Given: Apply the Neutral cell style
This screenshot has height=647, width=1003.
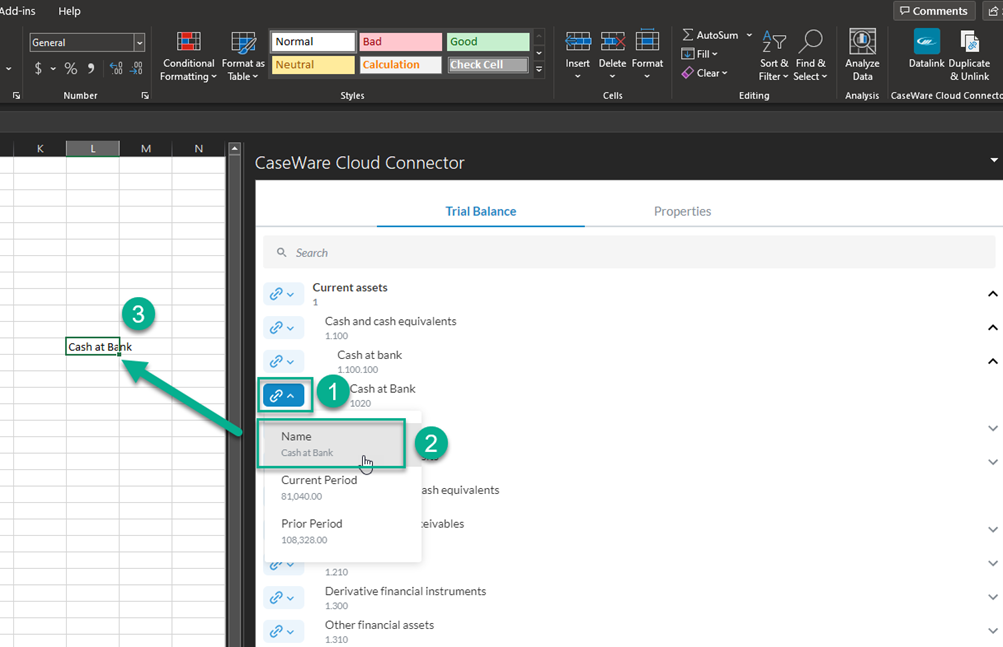Looking at the screenshot, I should coord(313,65).
